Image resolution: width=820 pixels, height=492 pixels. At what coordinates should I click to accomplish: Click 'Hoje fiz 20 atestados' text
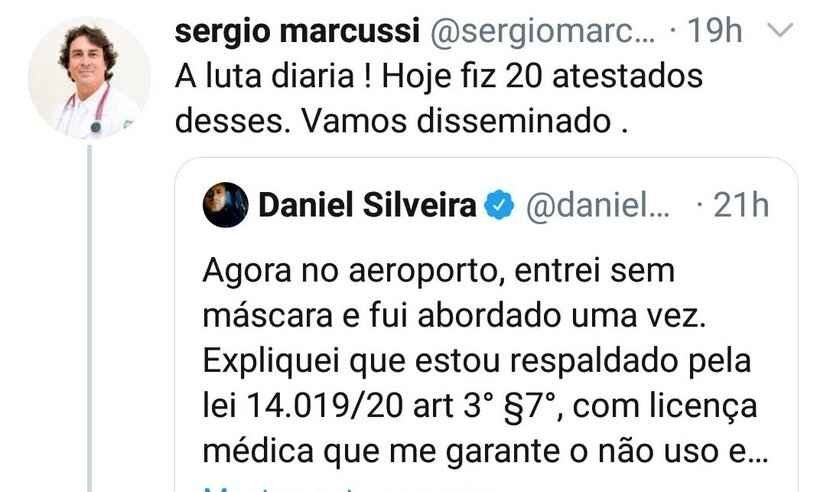pos(542,77)
